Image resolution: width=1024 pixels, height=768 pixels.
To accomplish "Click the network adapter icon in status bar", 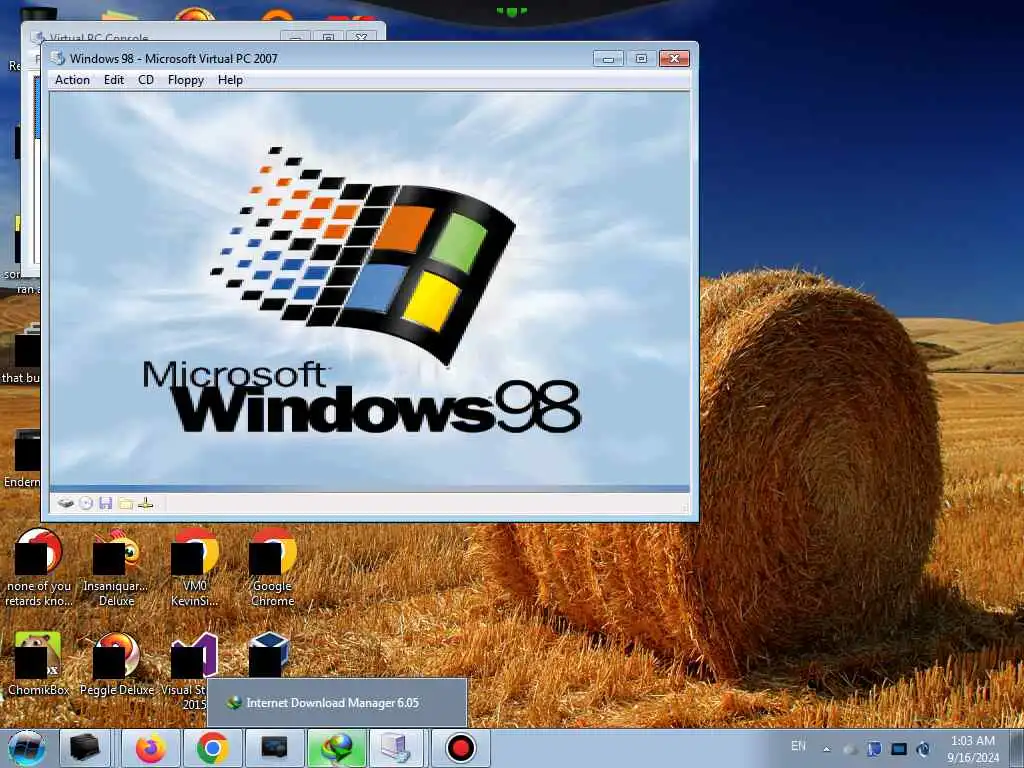I will (x=146, y=503).
